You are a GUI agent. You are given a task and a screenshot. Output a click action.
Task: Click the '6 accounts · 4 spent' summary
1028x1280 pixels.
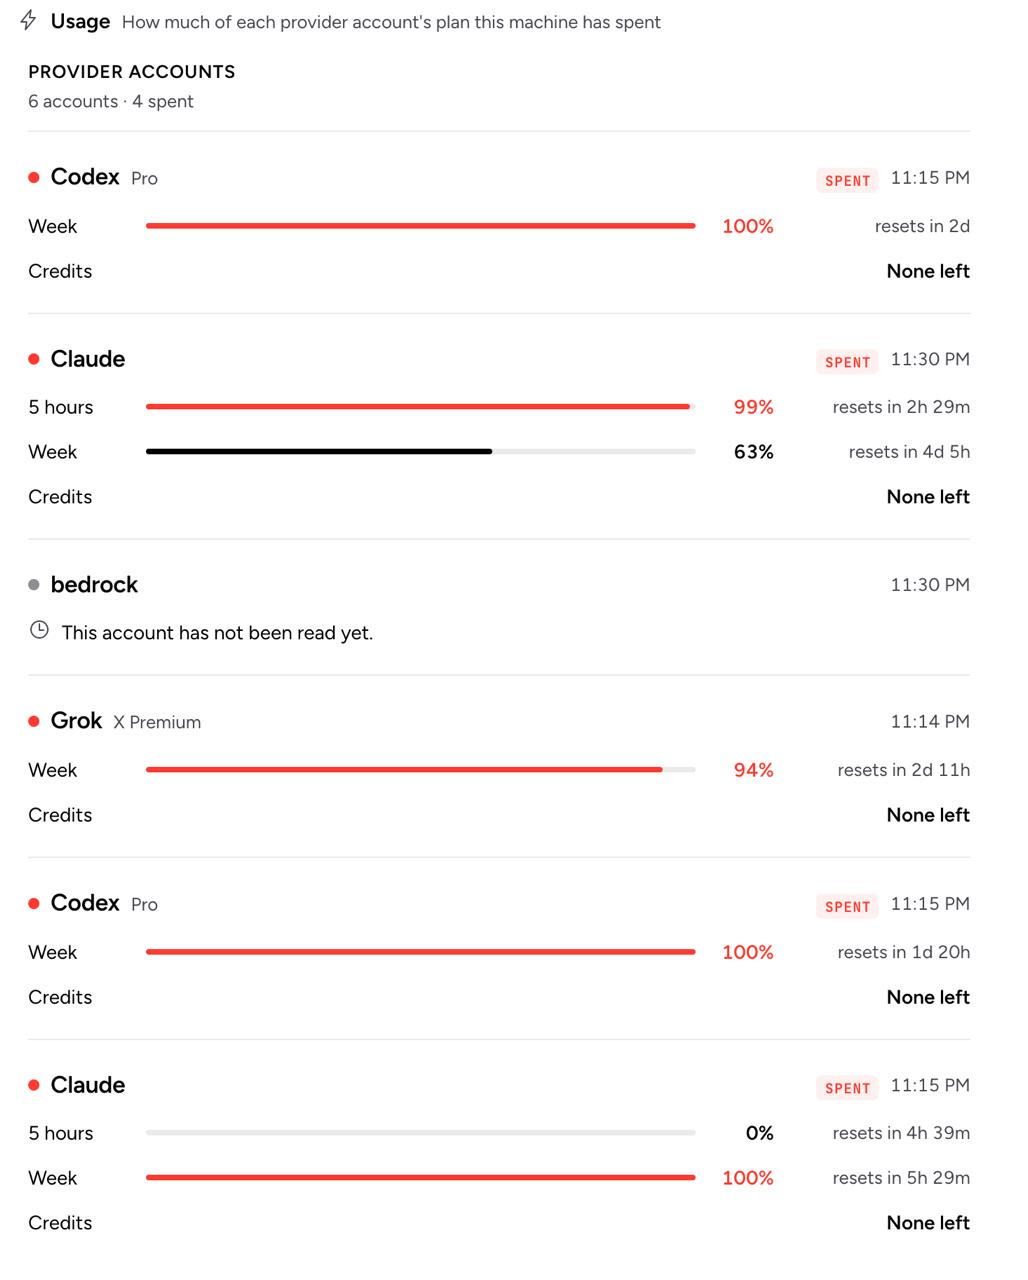pos(111,101)
